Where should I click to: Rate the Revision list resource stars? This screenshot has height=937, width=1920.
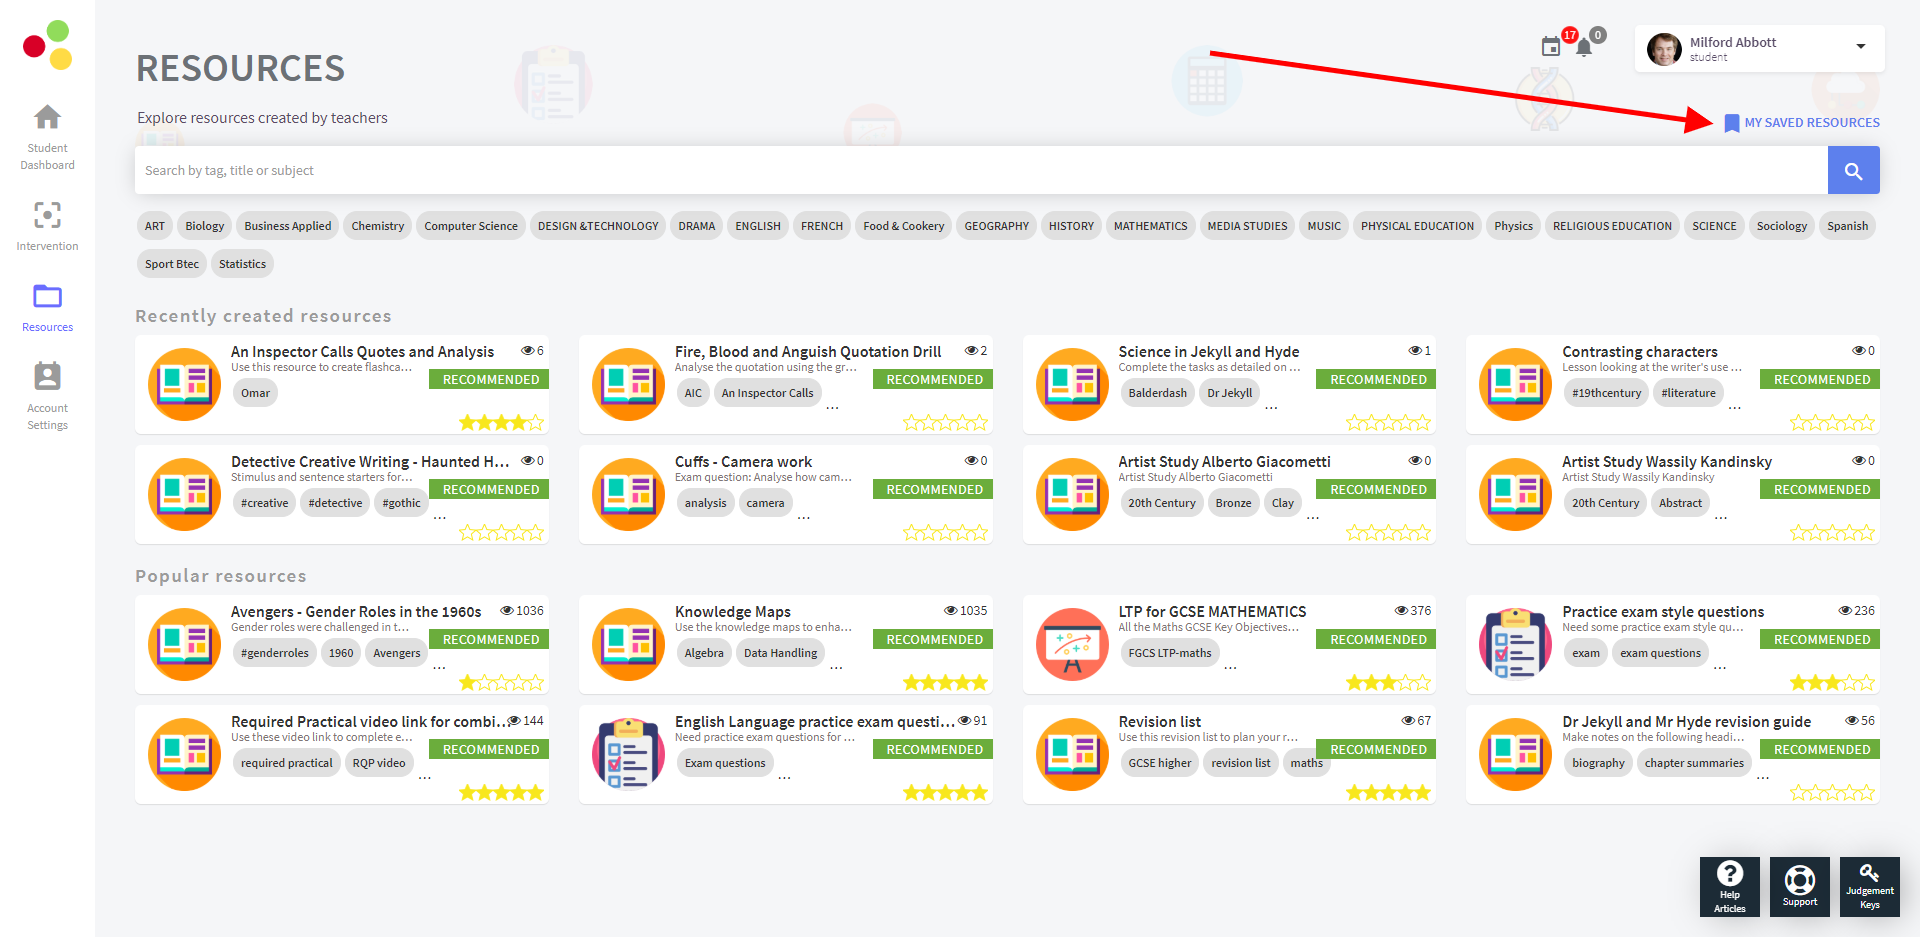pos(1388,793)
